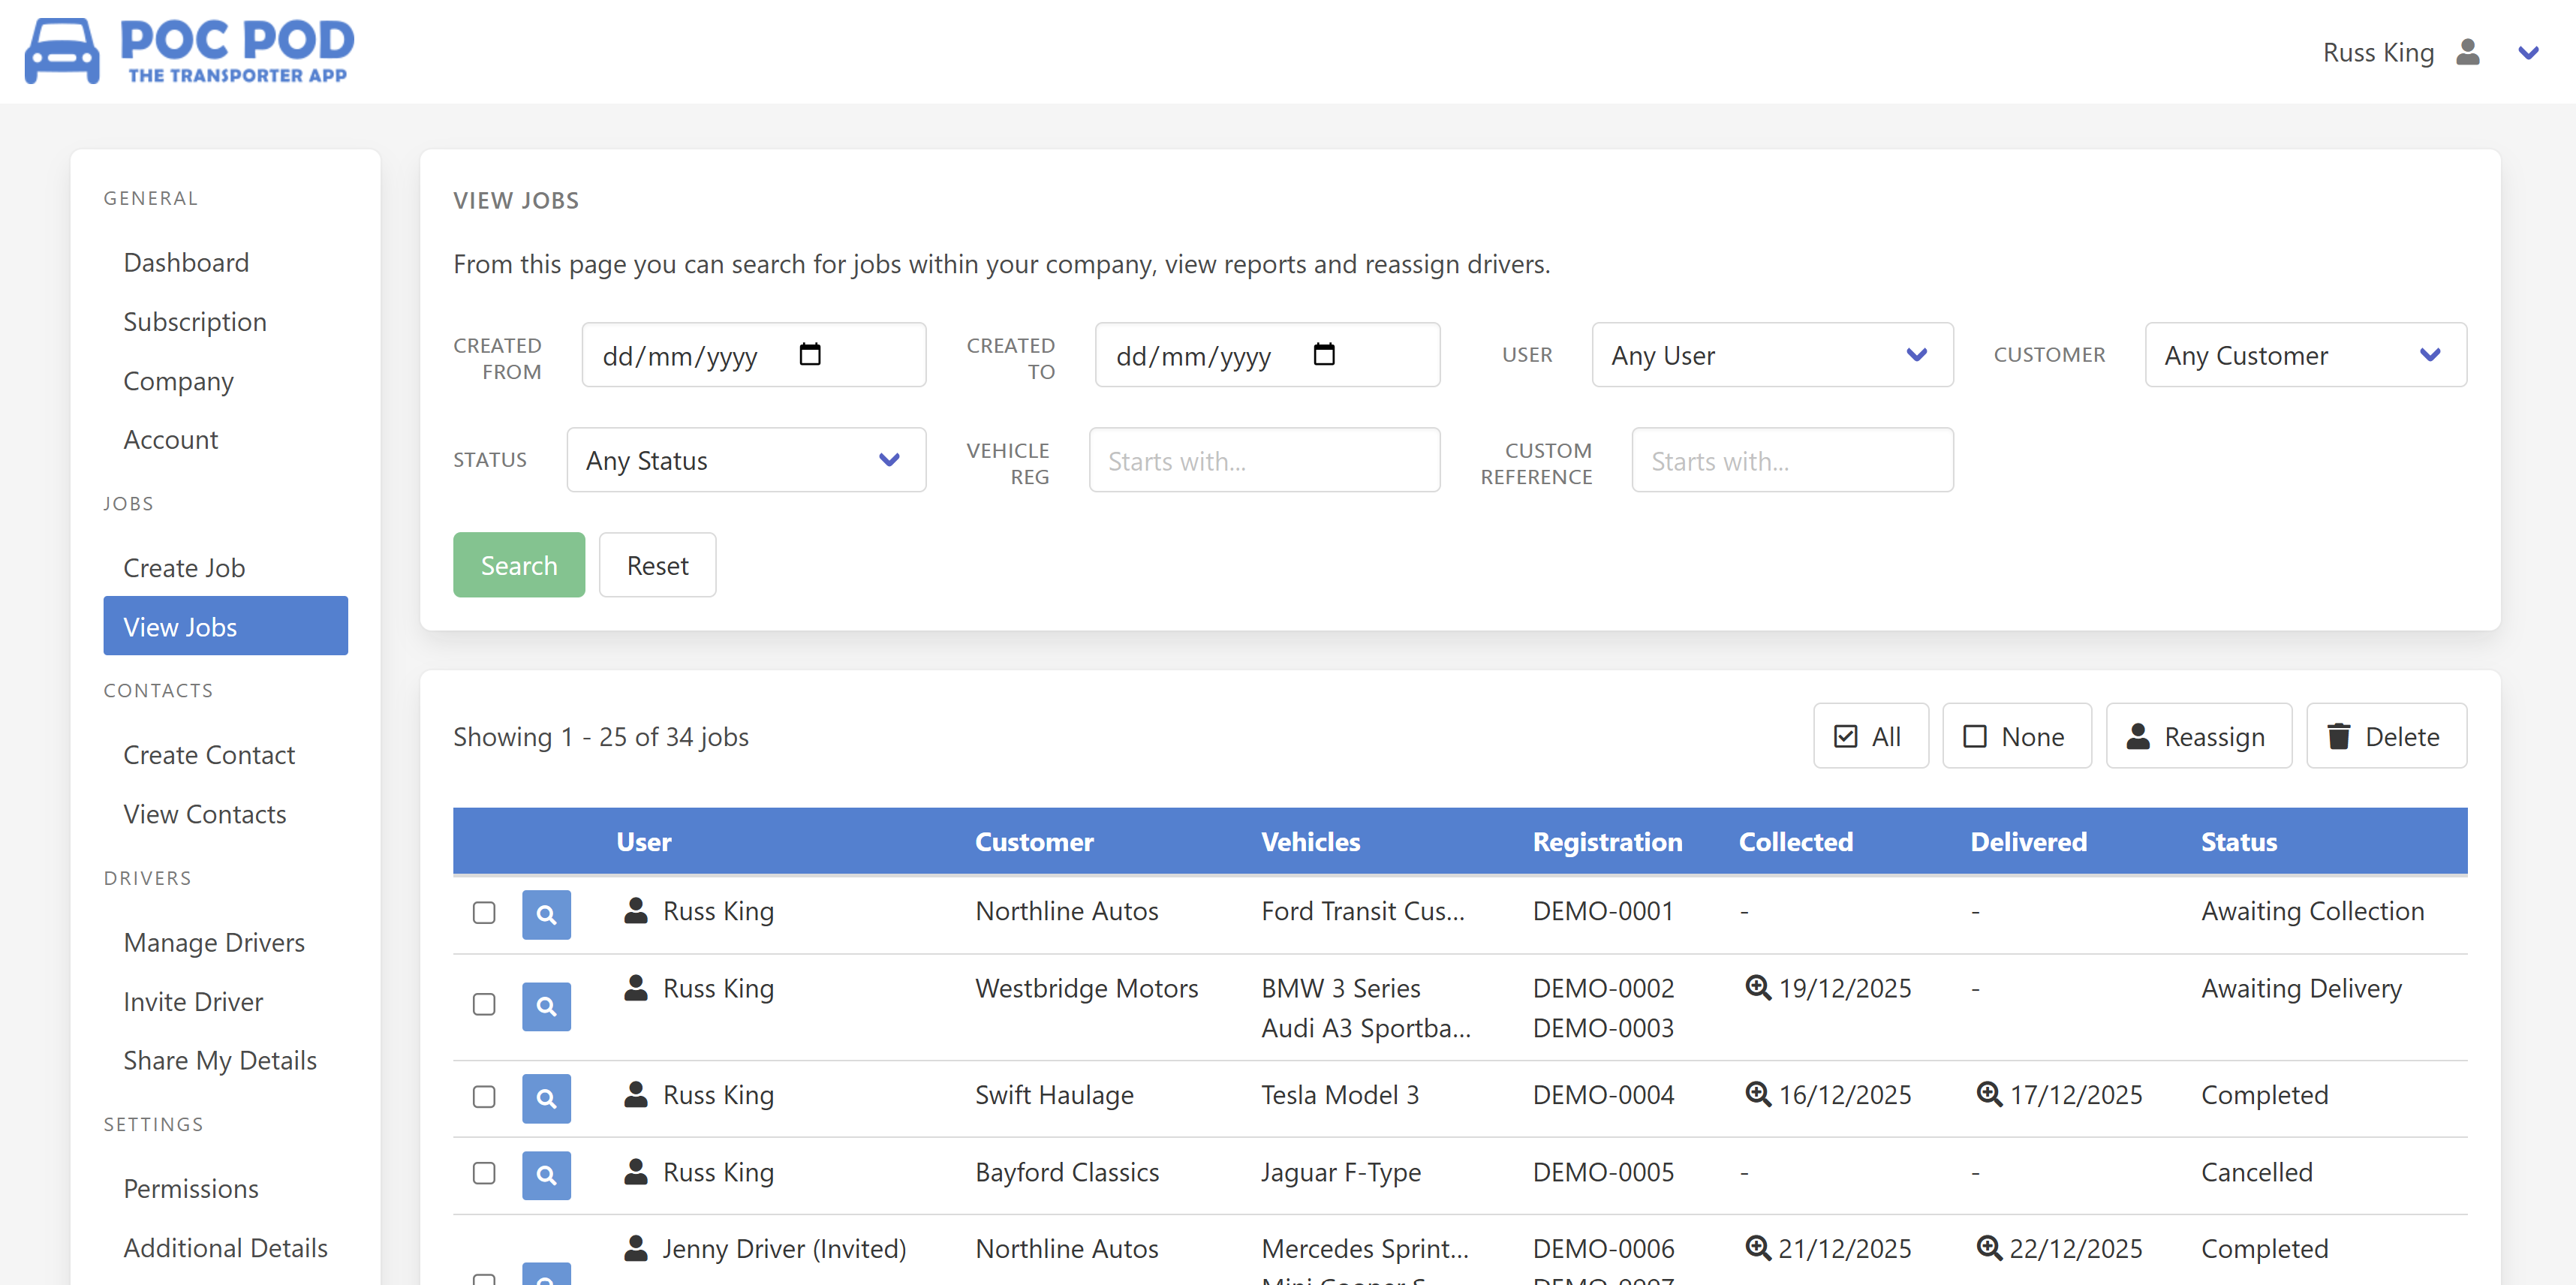This screenshot has width=2576, height=1285.
Task: View job details for DEMO-0001 magnifier button
Action: [x=546, y=914]
